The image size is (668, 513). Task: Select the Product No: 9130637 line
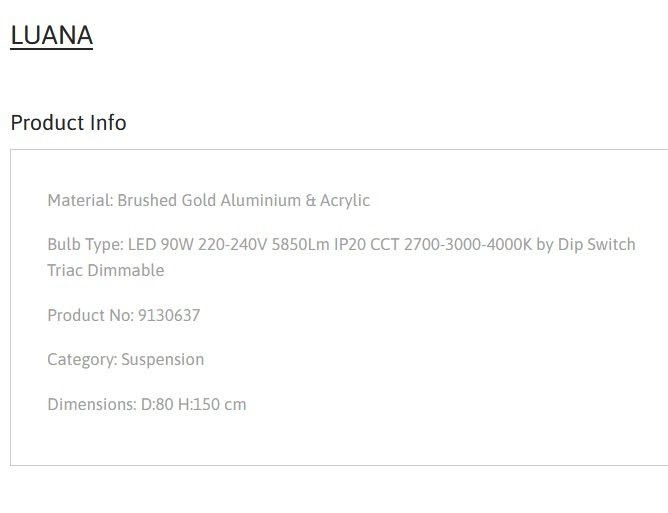pyautogui.click(x=124, y=315)
